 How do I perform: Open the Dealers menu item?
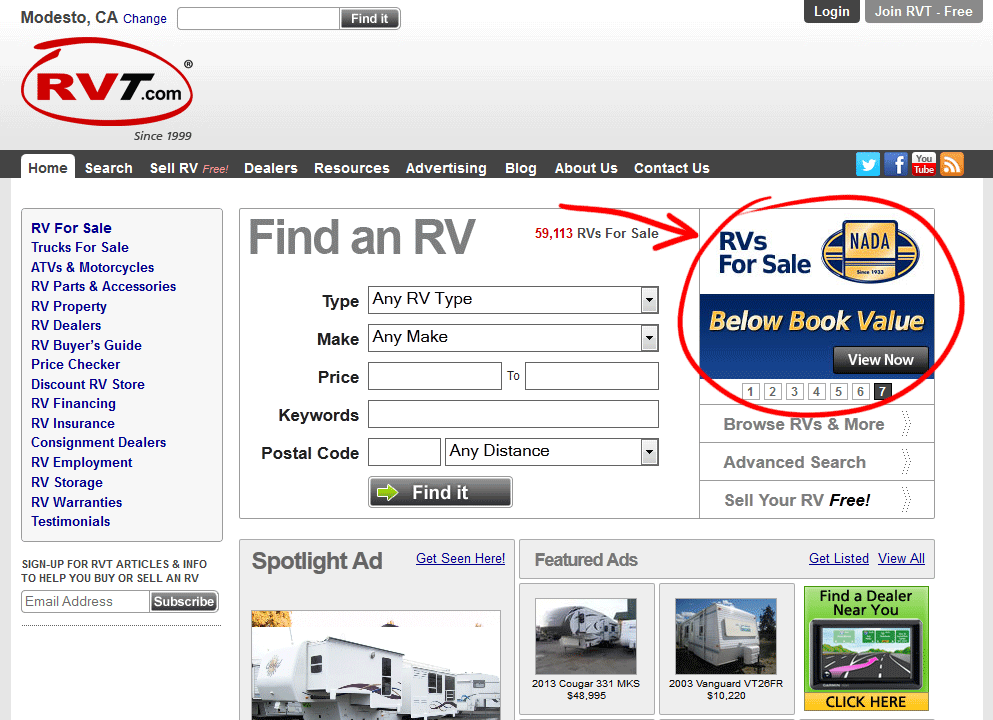click(270, 168)
